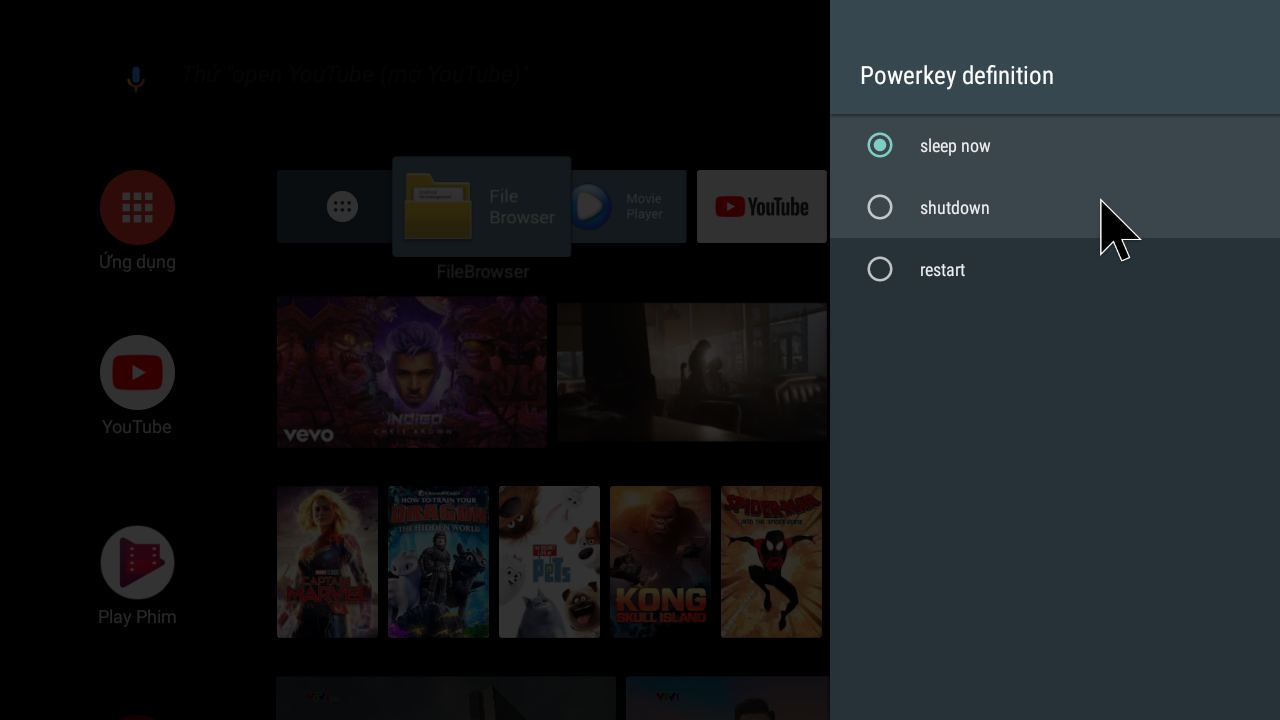Open the YouTube channel icon in sidebar
Image resolution: width=1280 pixels, height=720 pixels.
click(x=137, y=372)
